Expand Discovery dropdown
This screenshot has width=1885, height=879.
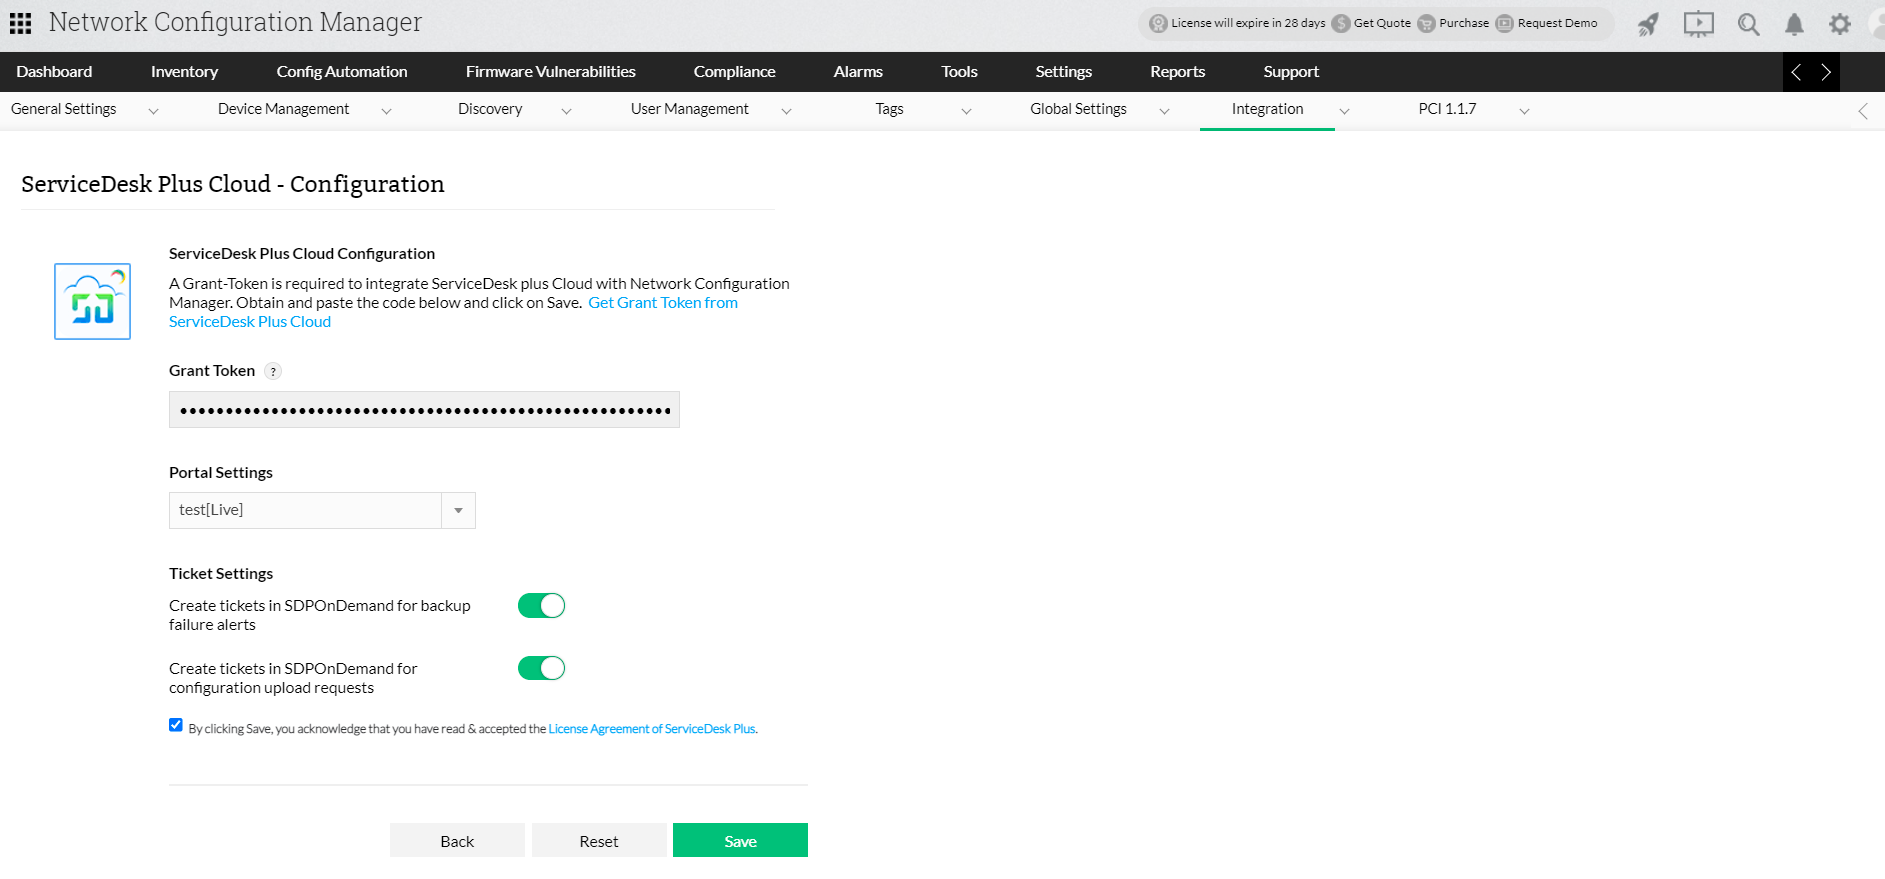(x=566, y=111)
